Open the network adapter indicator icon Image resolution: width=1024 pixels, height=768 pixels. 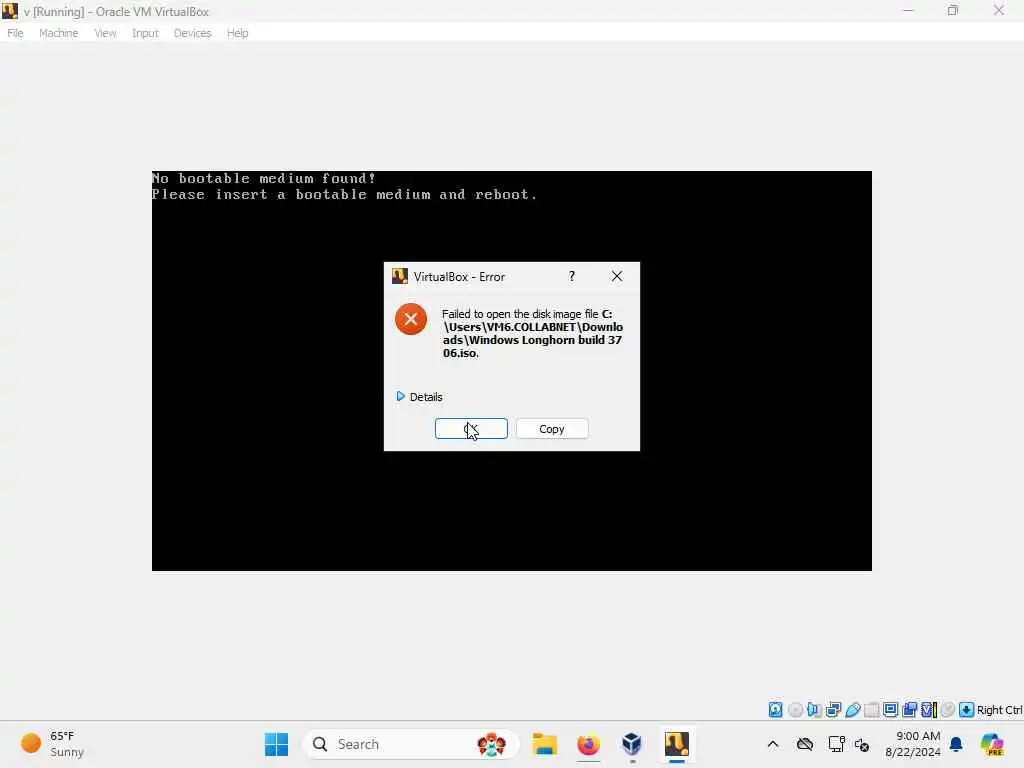click(x=833, y=710)
